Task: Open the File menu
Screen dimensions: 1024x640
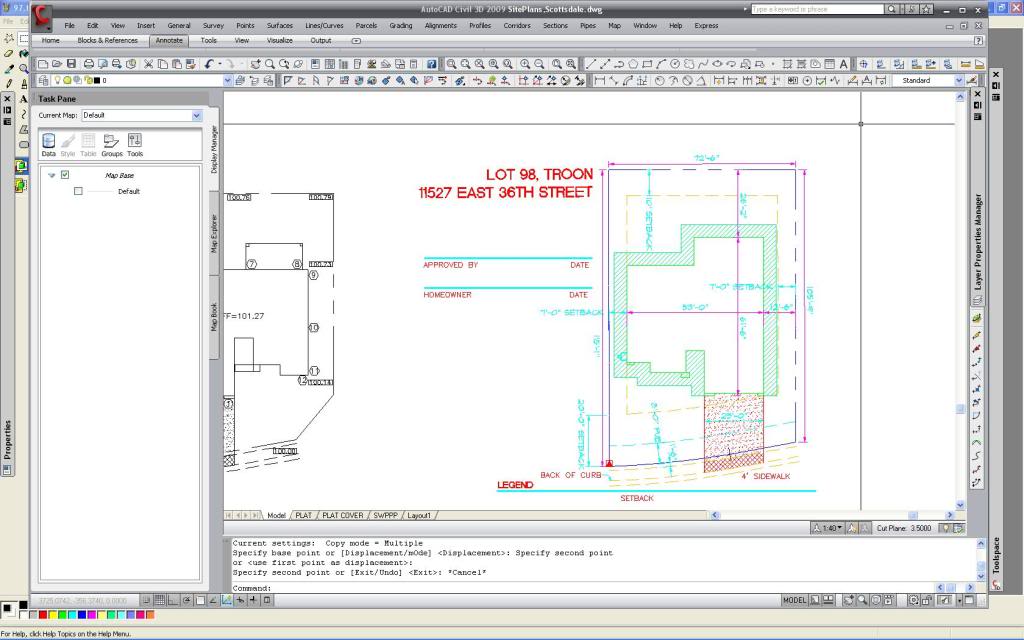Action: point(69,25)
